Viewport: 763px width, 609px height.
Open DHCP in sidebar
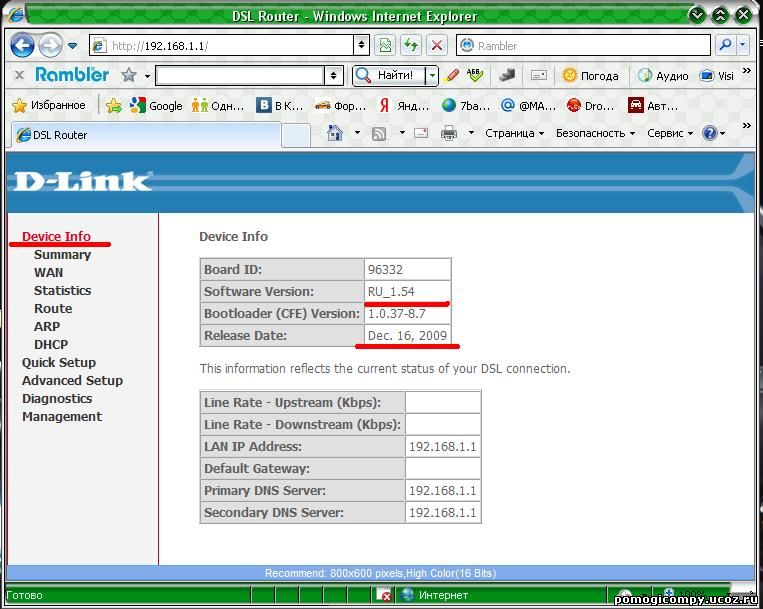point(51,344)
